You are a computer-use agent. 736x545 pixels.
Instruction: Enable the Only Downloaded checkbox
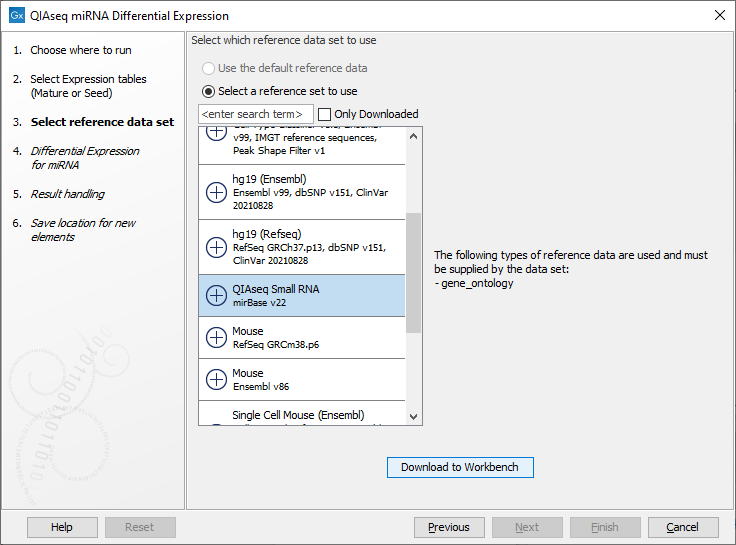pyautogui.click(x=324, y=114)
